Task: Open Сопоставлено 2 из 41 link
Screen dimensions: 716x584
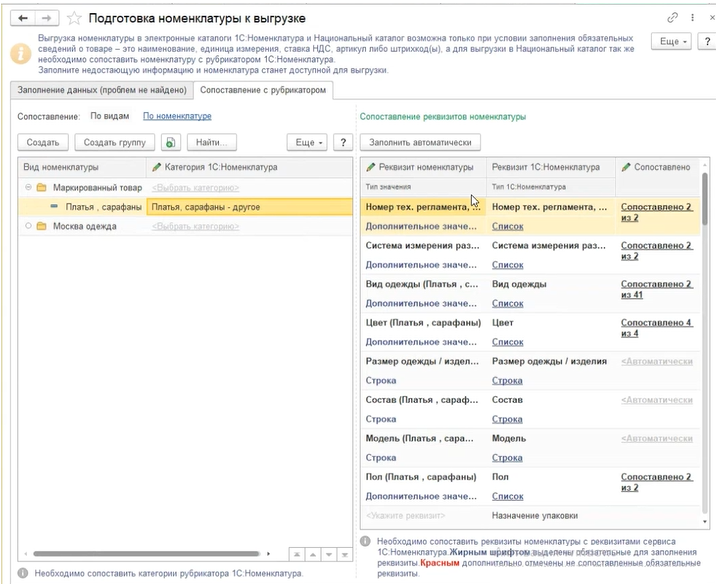Action: click(x=656, y=289)
